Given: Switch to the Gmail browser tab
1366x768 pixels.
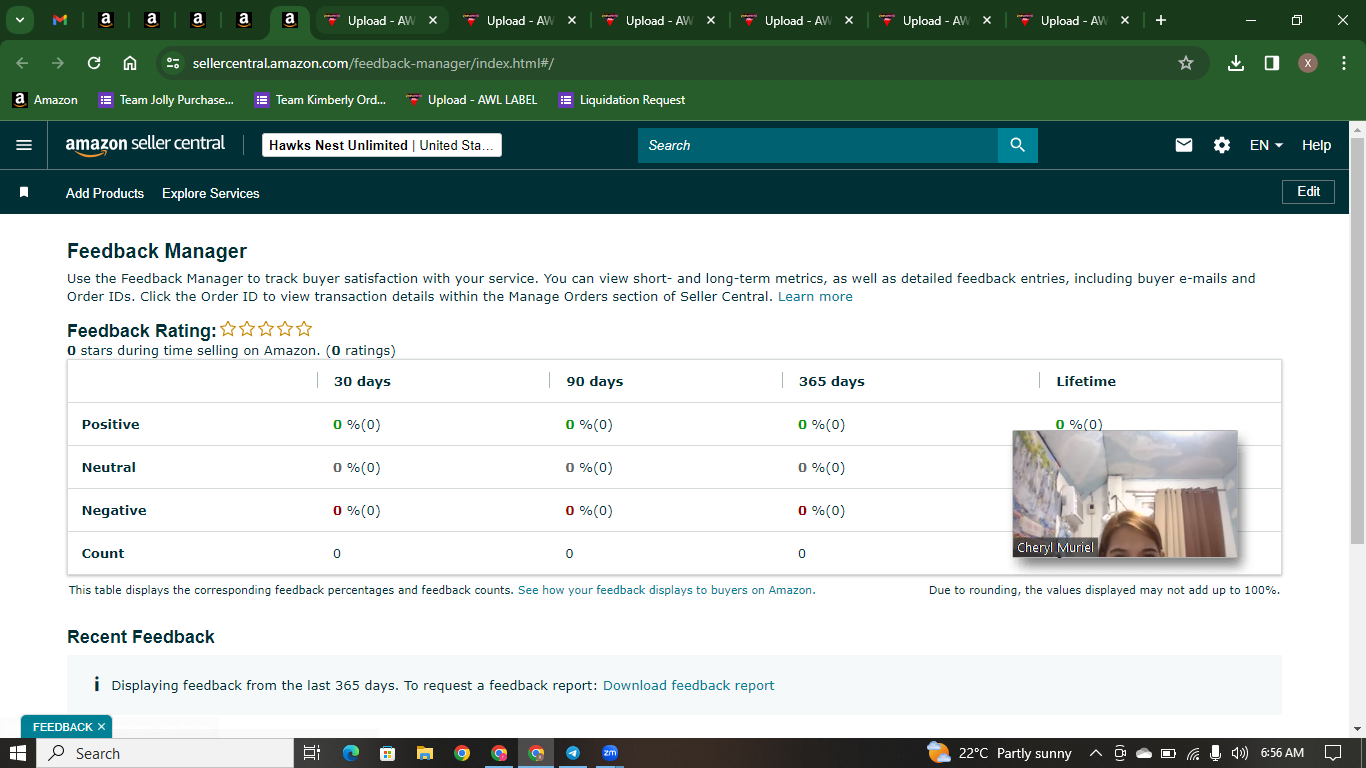Looking at the screenshot, I should point(60,20).
